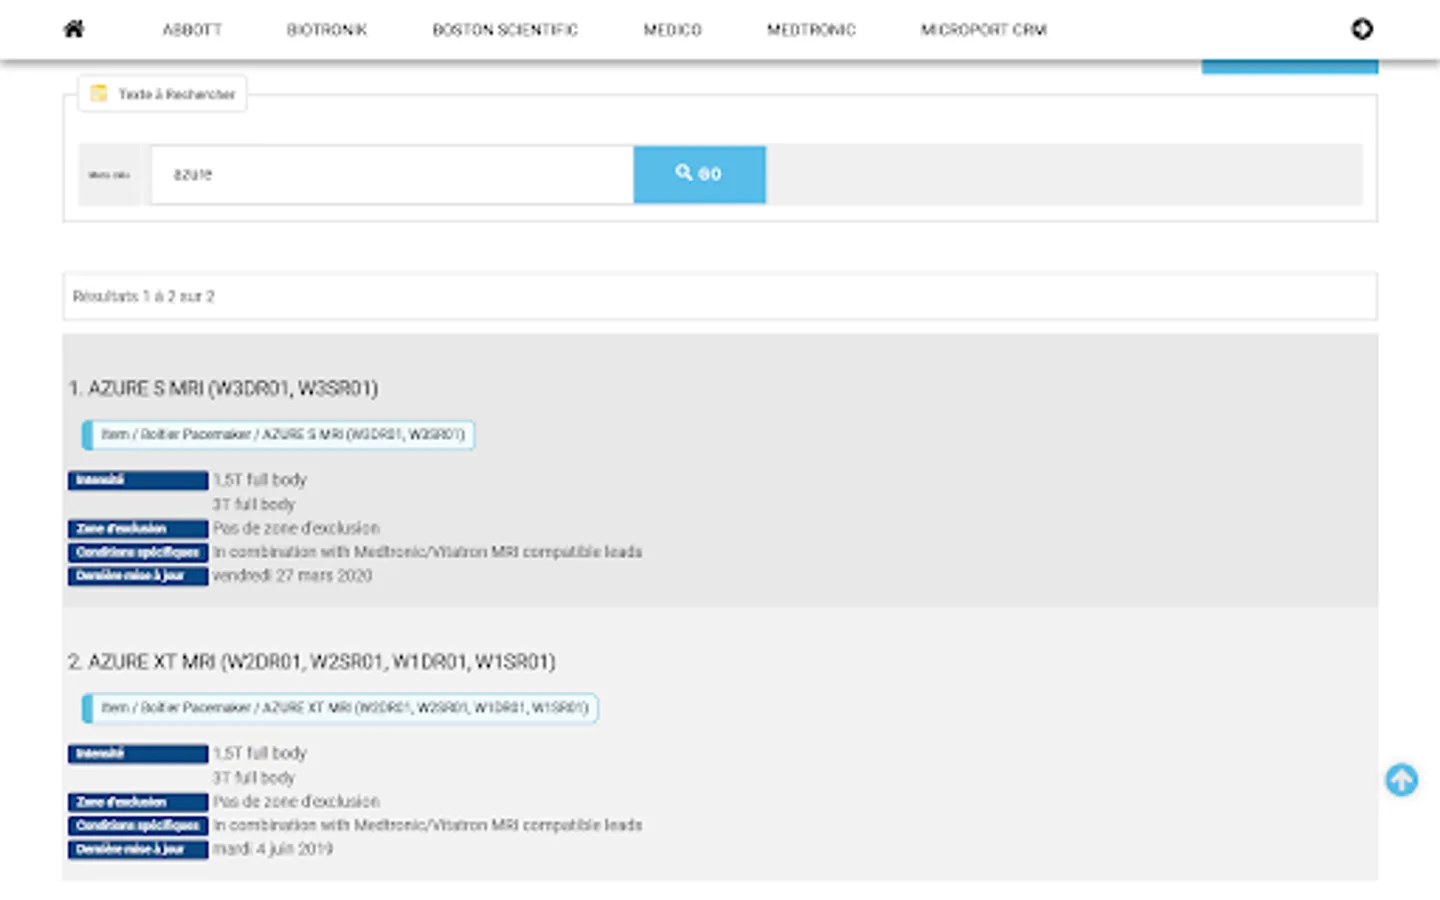
Task: Open the MEDTRONIC menu
Action: 811,30
